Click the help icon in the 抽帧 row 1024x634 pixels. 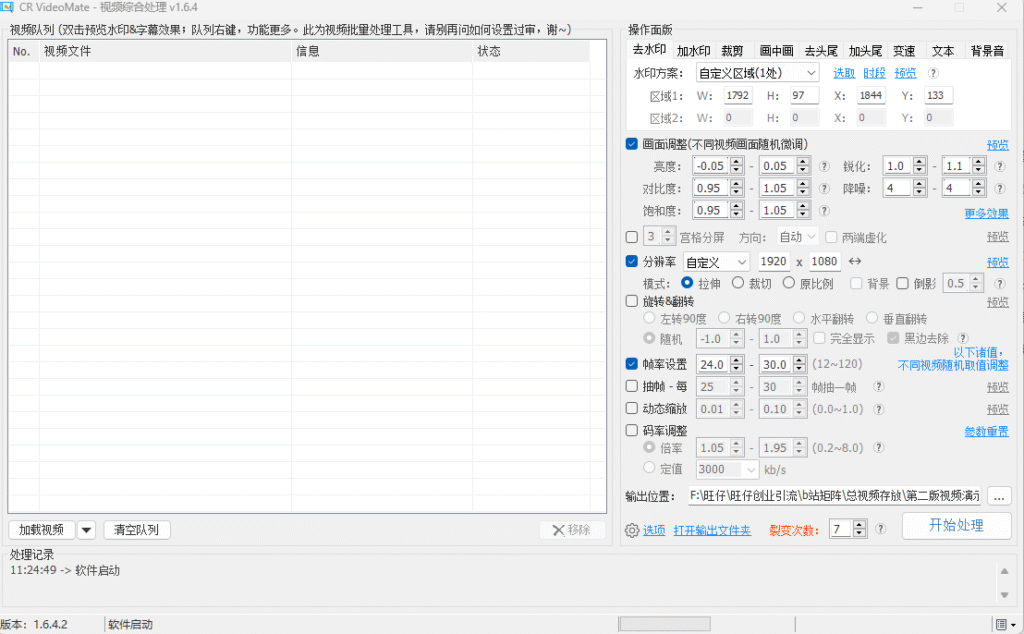878,386
